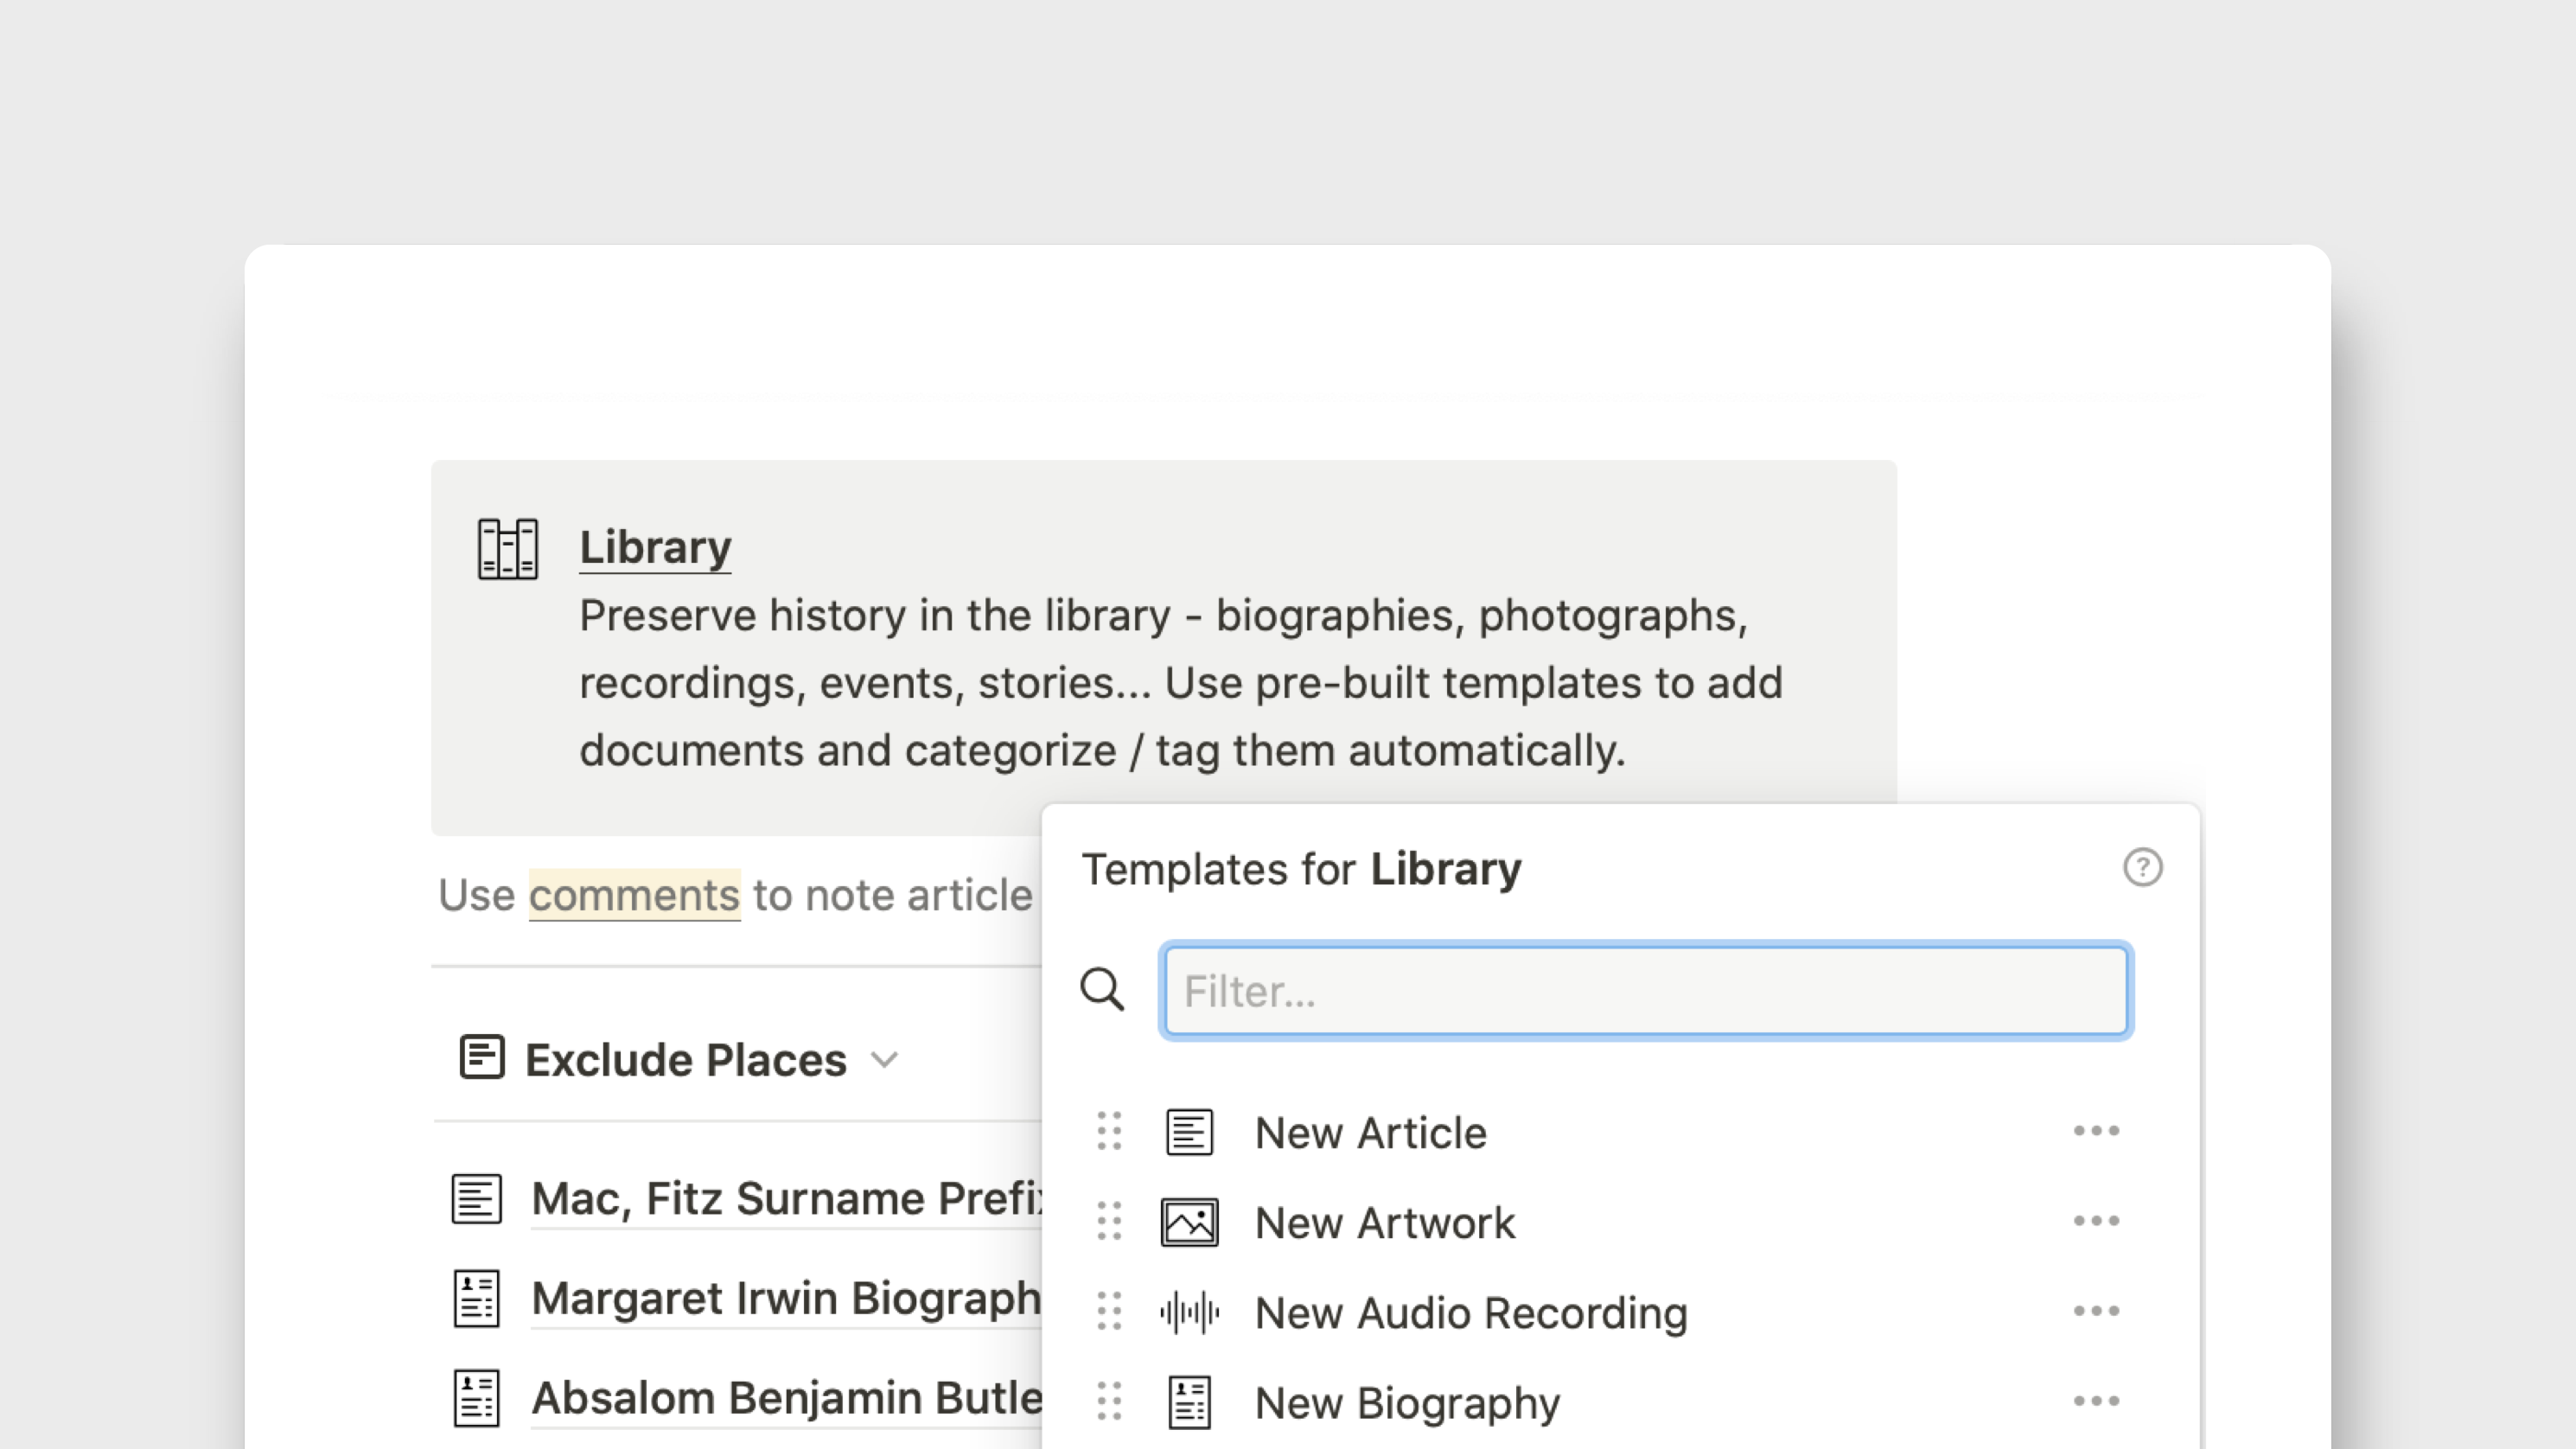Click the New Biography template icon
2576x1449 pixels.
pos(1189,1402)
